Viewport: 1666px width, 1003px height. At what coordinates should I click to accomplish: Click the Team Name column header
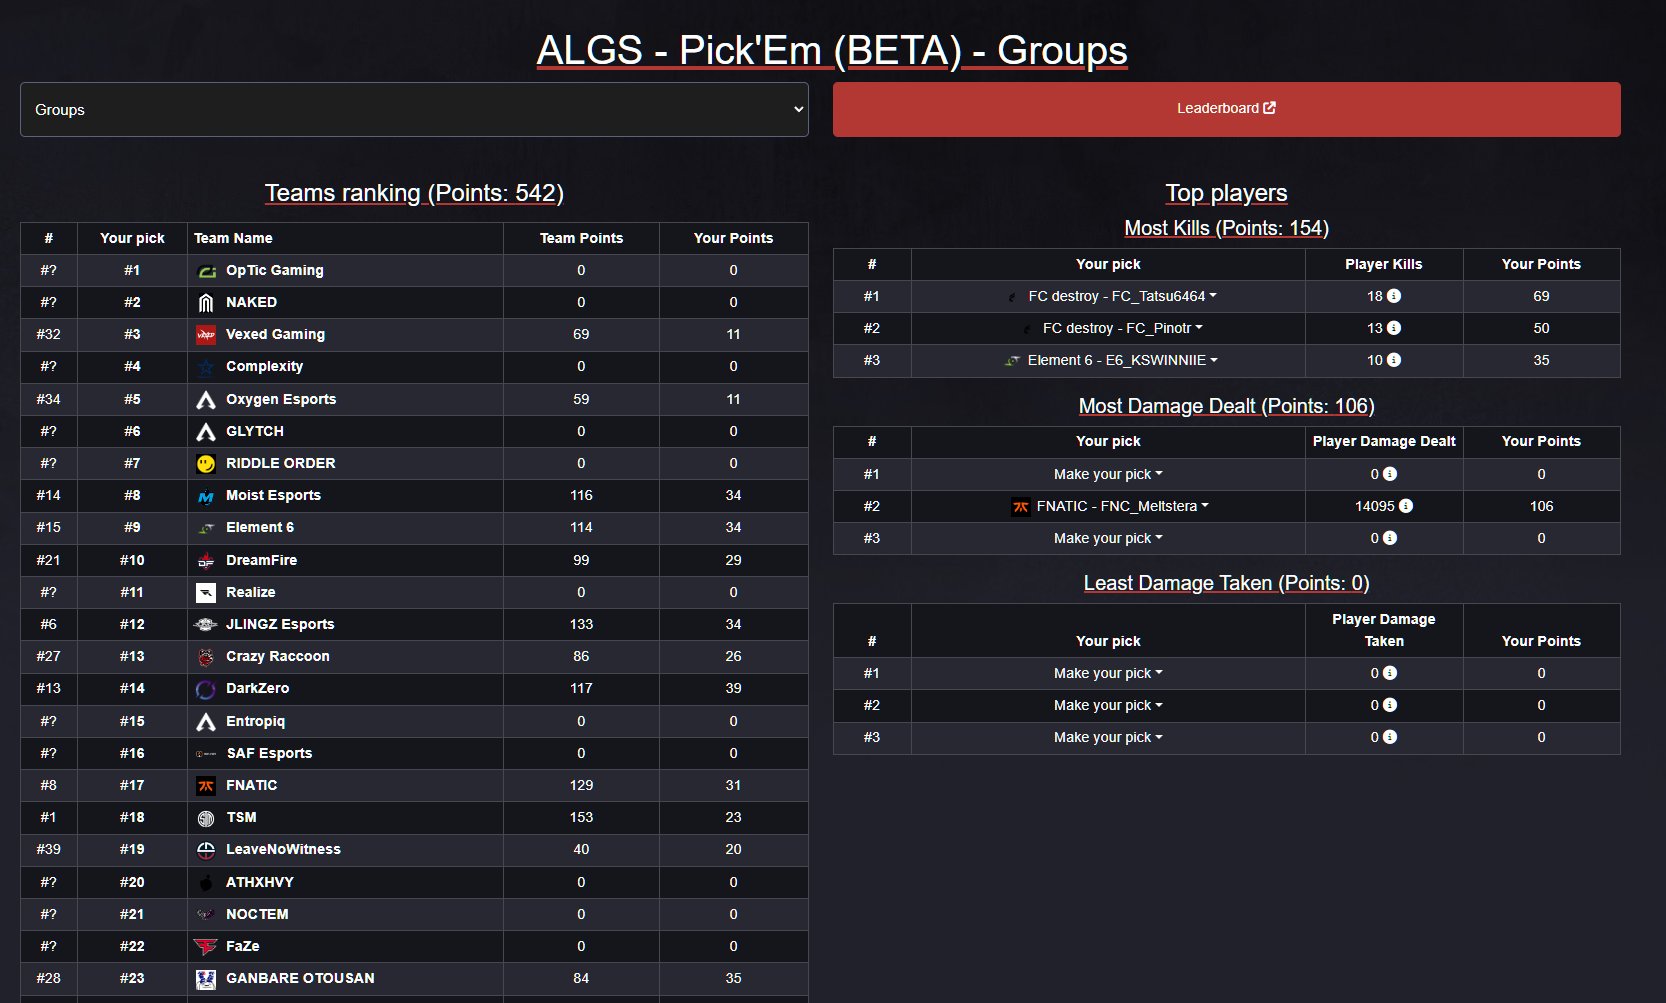pyautogui.click(x=233, y=238)
